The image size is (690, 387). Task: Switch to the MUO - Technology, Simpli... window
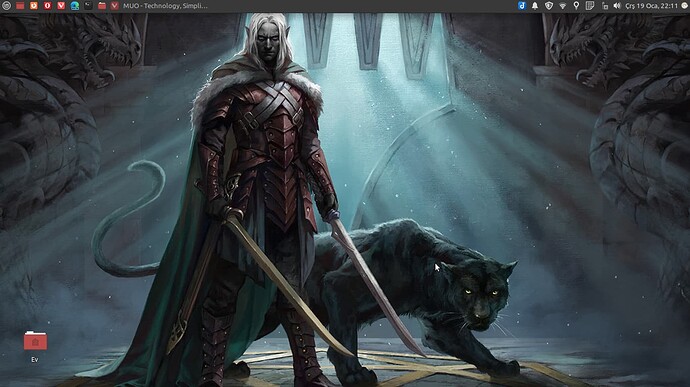pyautogui.click(x=159, y=6)
